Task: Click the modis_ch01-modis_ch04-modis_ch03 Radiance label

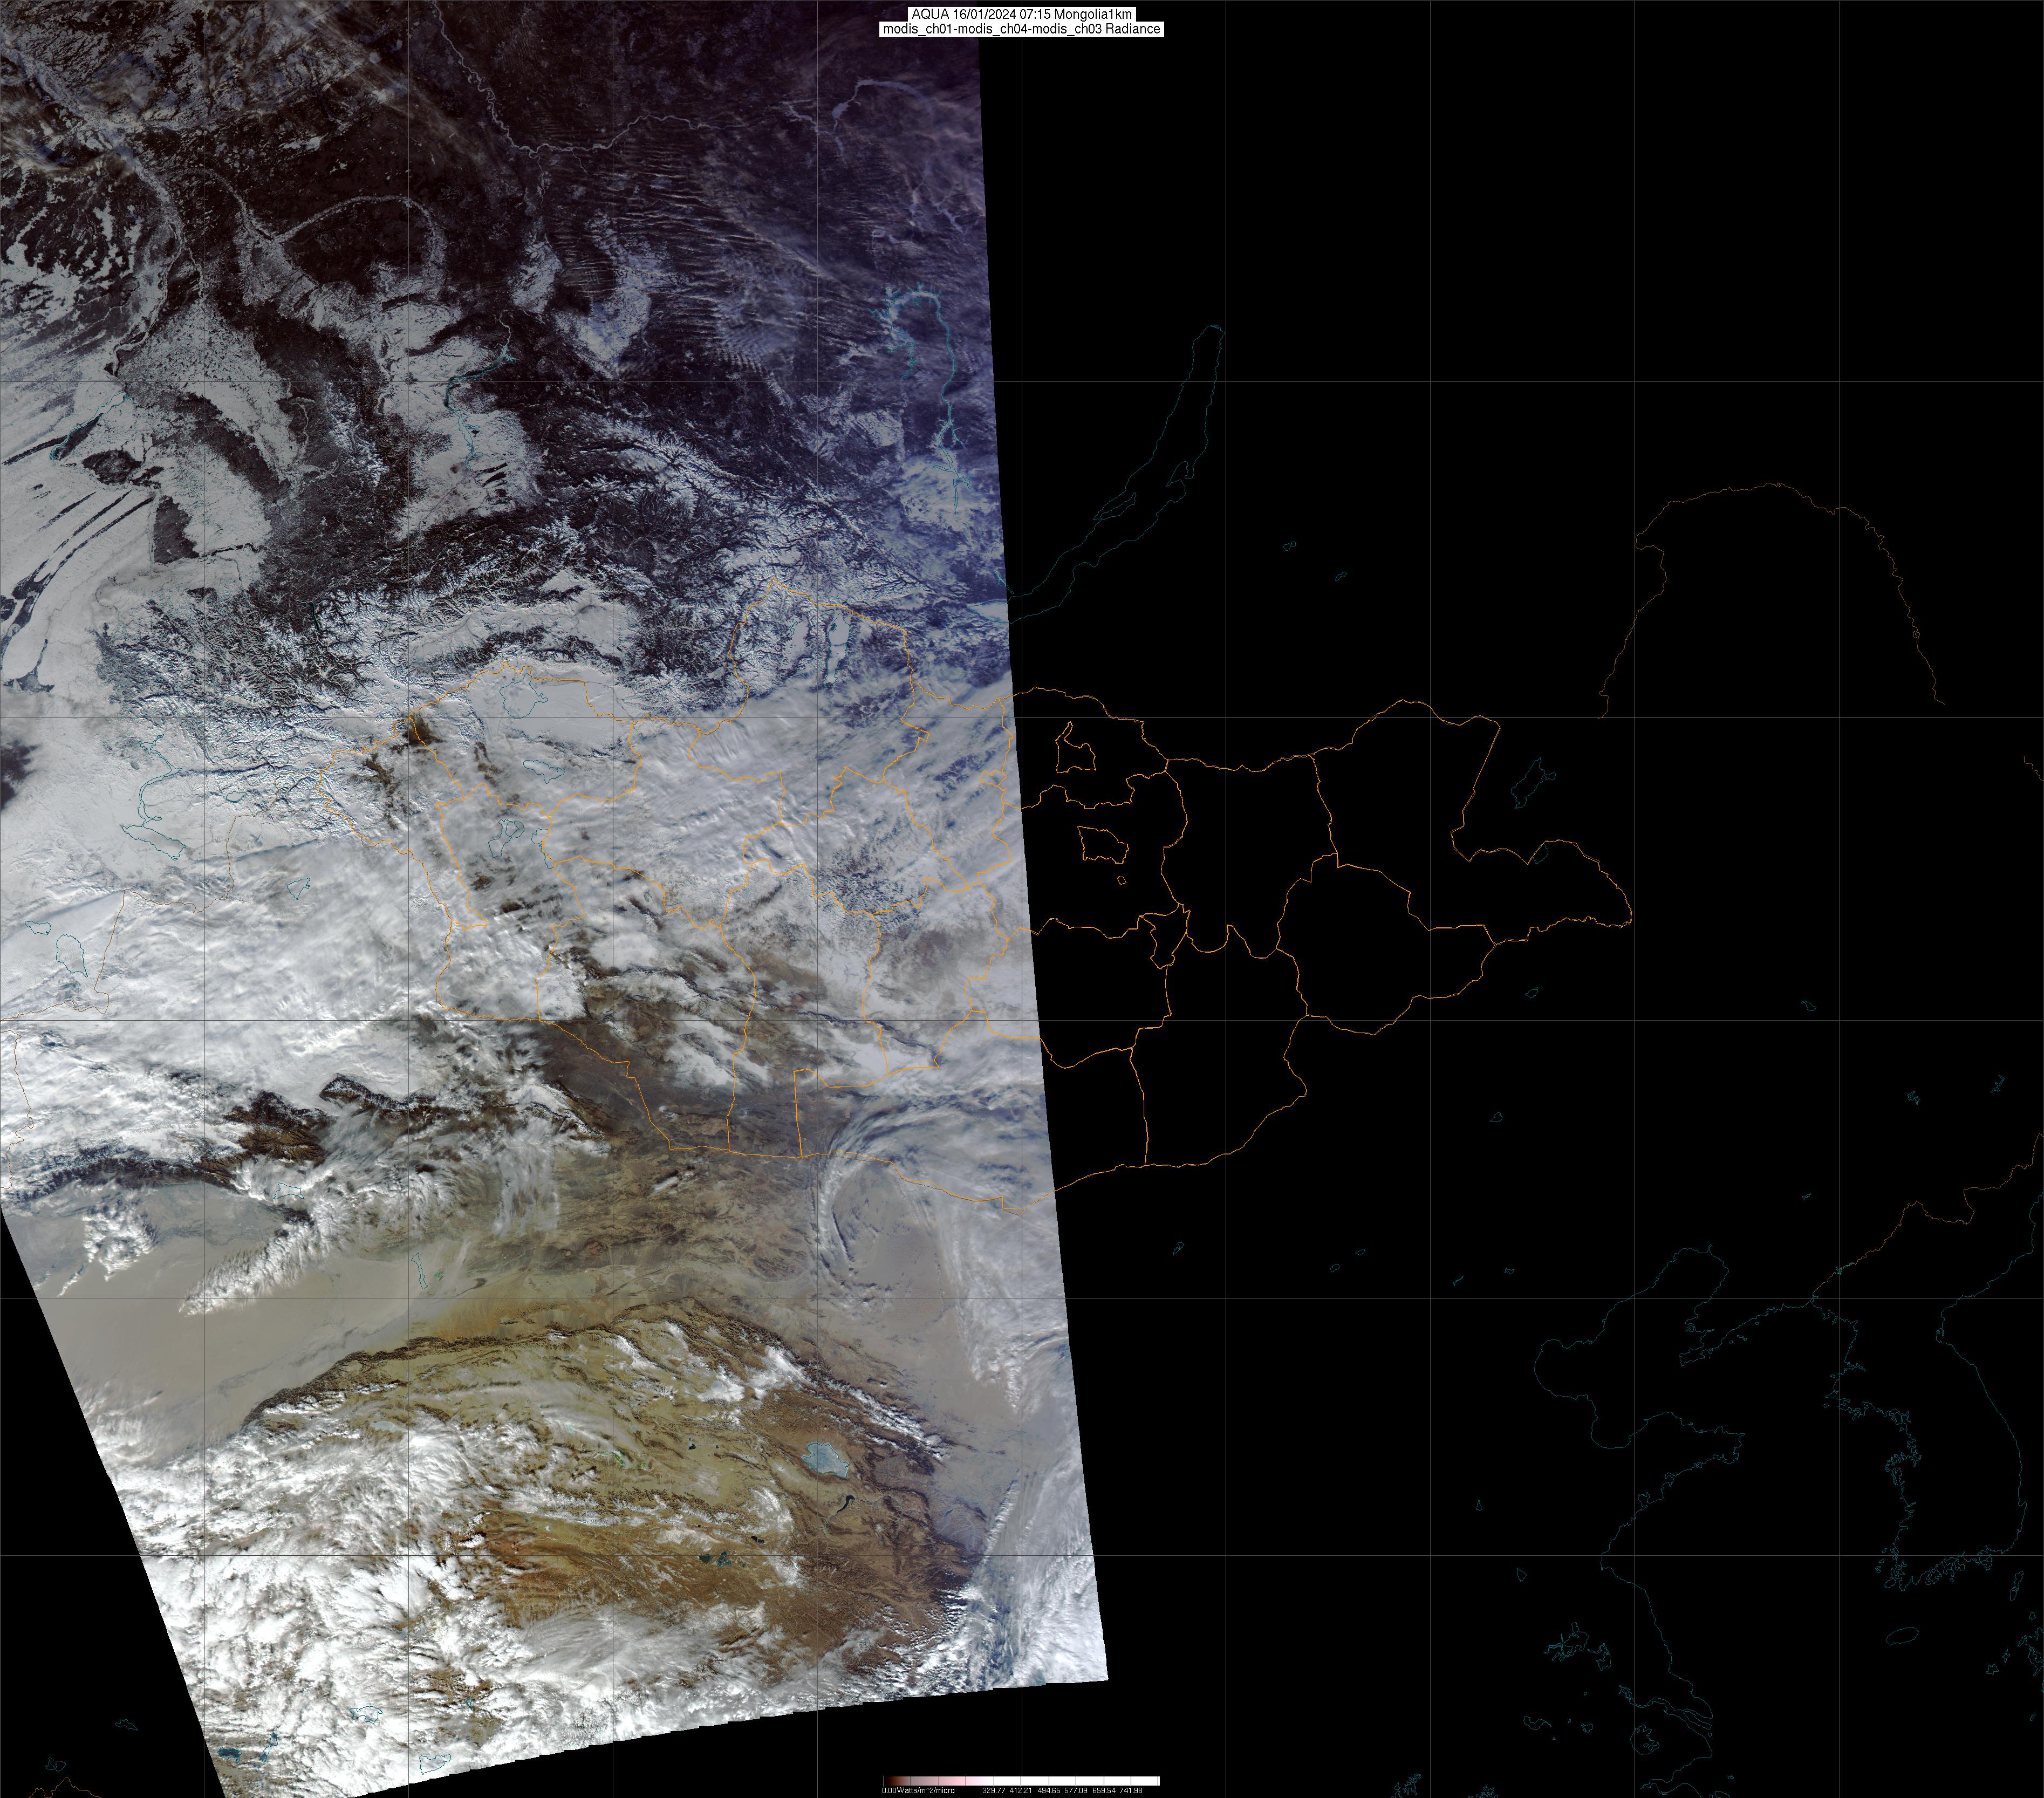Action: click(x=1022, y=29)
